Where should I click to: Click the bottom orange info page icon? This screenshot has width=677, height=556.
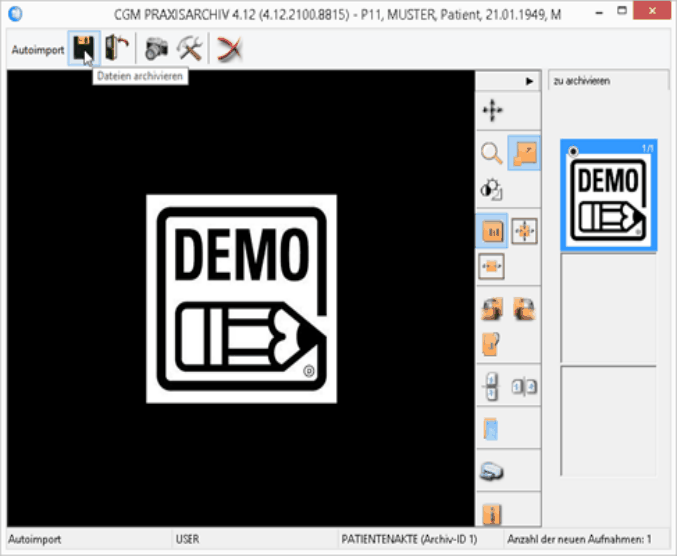pyautogui.click(x=492, y=515)
